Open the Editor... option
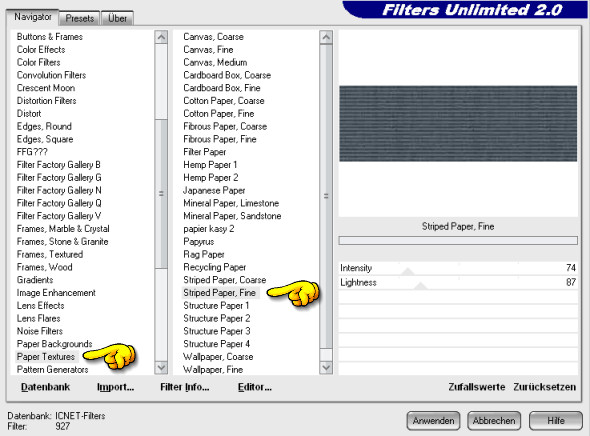590x436 pixels. click(255, 387)
